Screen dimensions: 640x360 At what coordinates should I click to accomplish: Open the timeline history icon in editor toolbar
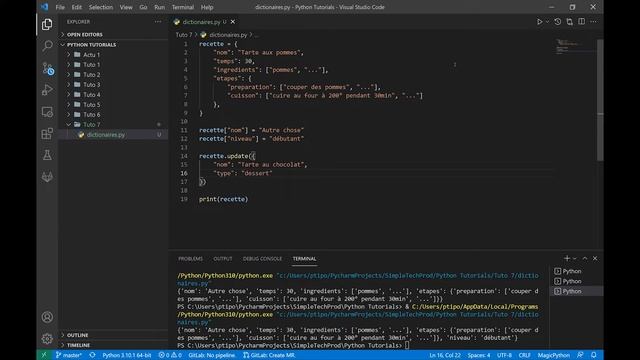558,22
